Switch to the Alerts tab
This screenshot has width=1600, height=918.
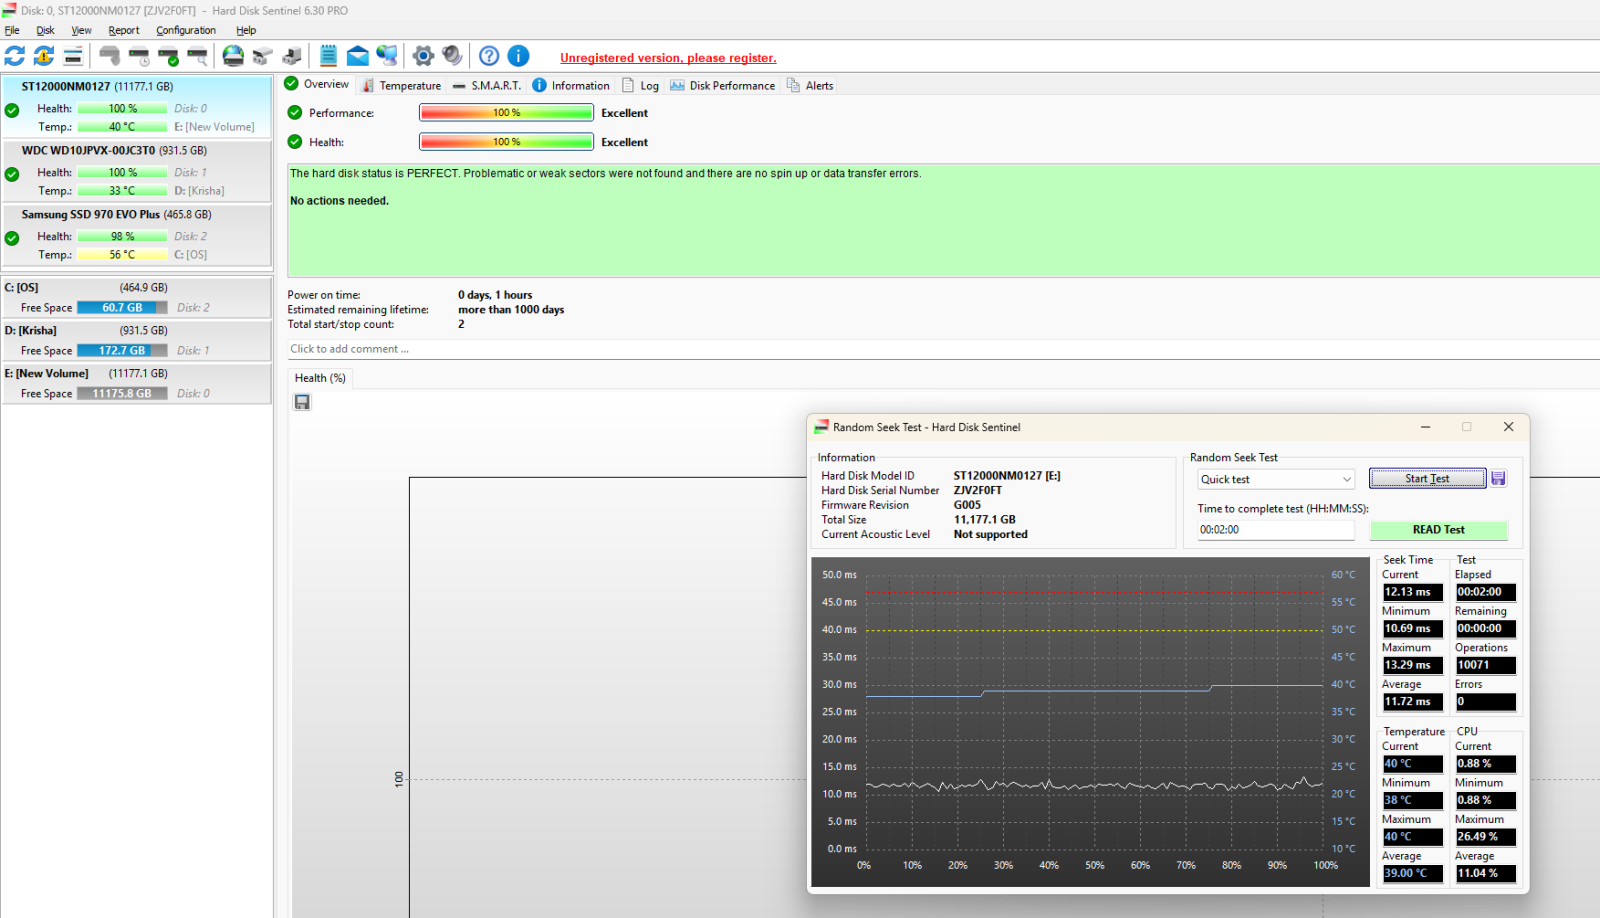pyautogui.click(x=810, y=85)
